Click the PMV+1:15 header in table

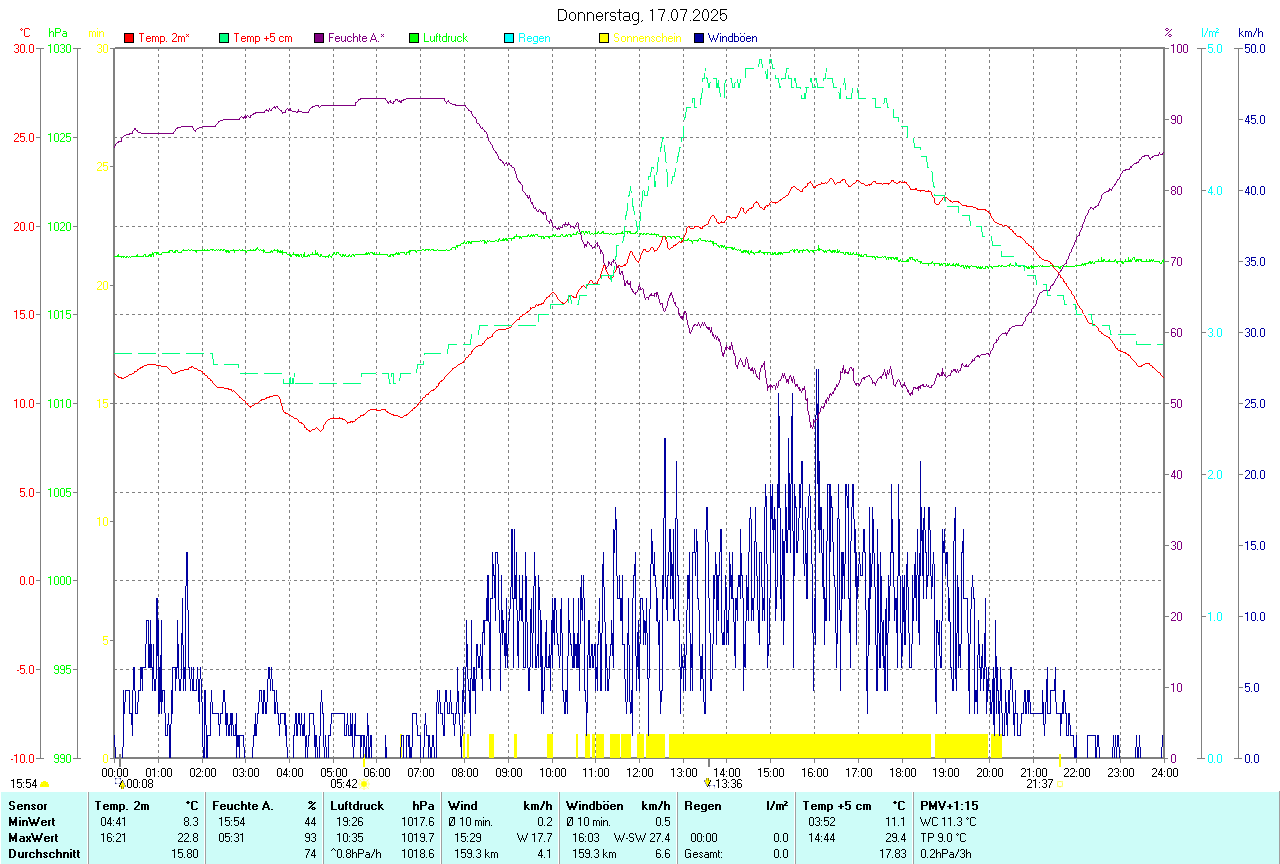click(x=949, y=805)
